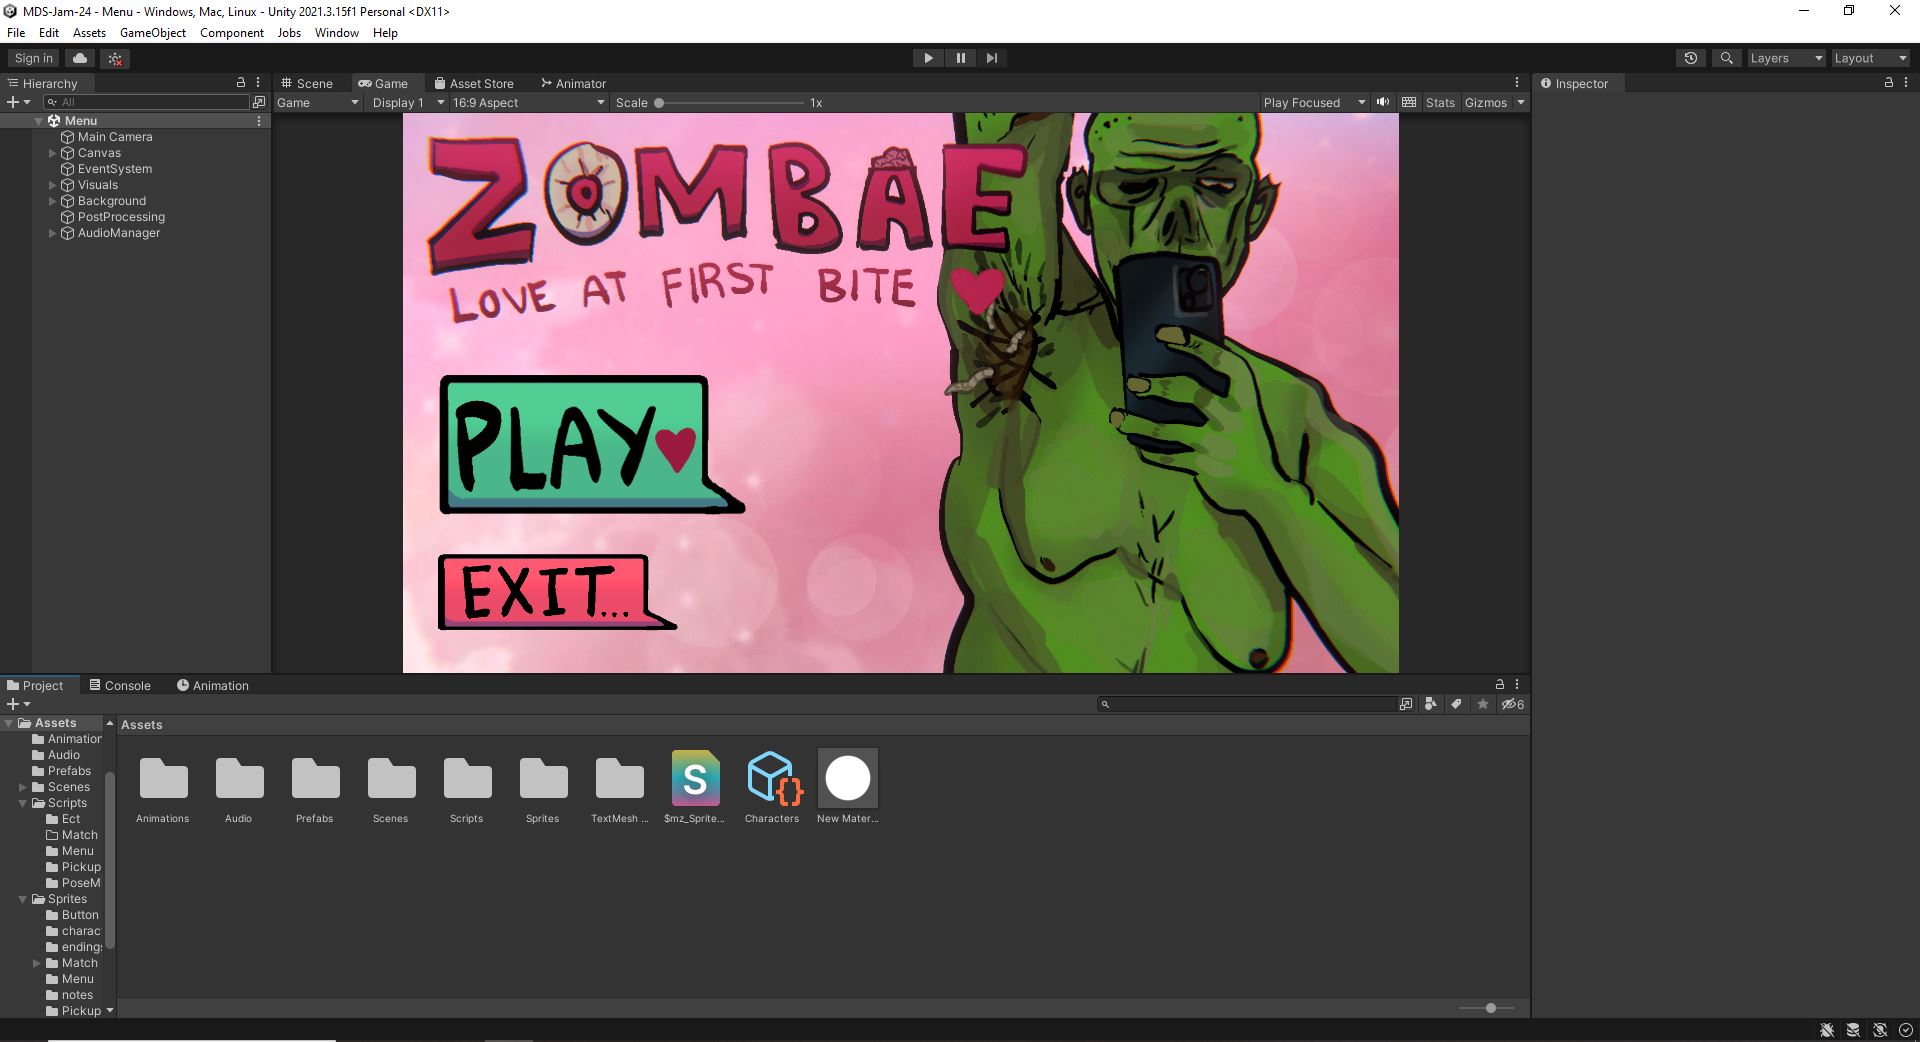The width and height of the screenshot is (1920, 1042).
Task: Open the Menu scene's three-dot options
Action: click(259, 121)
